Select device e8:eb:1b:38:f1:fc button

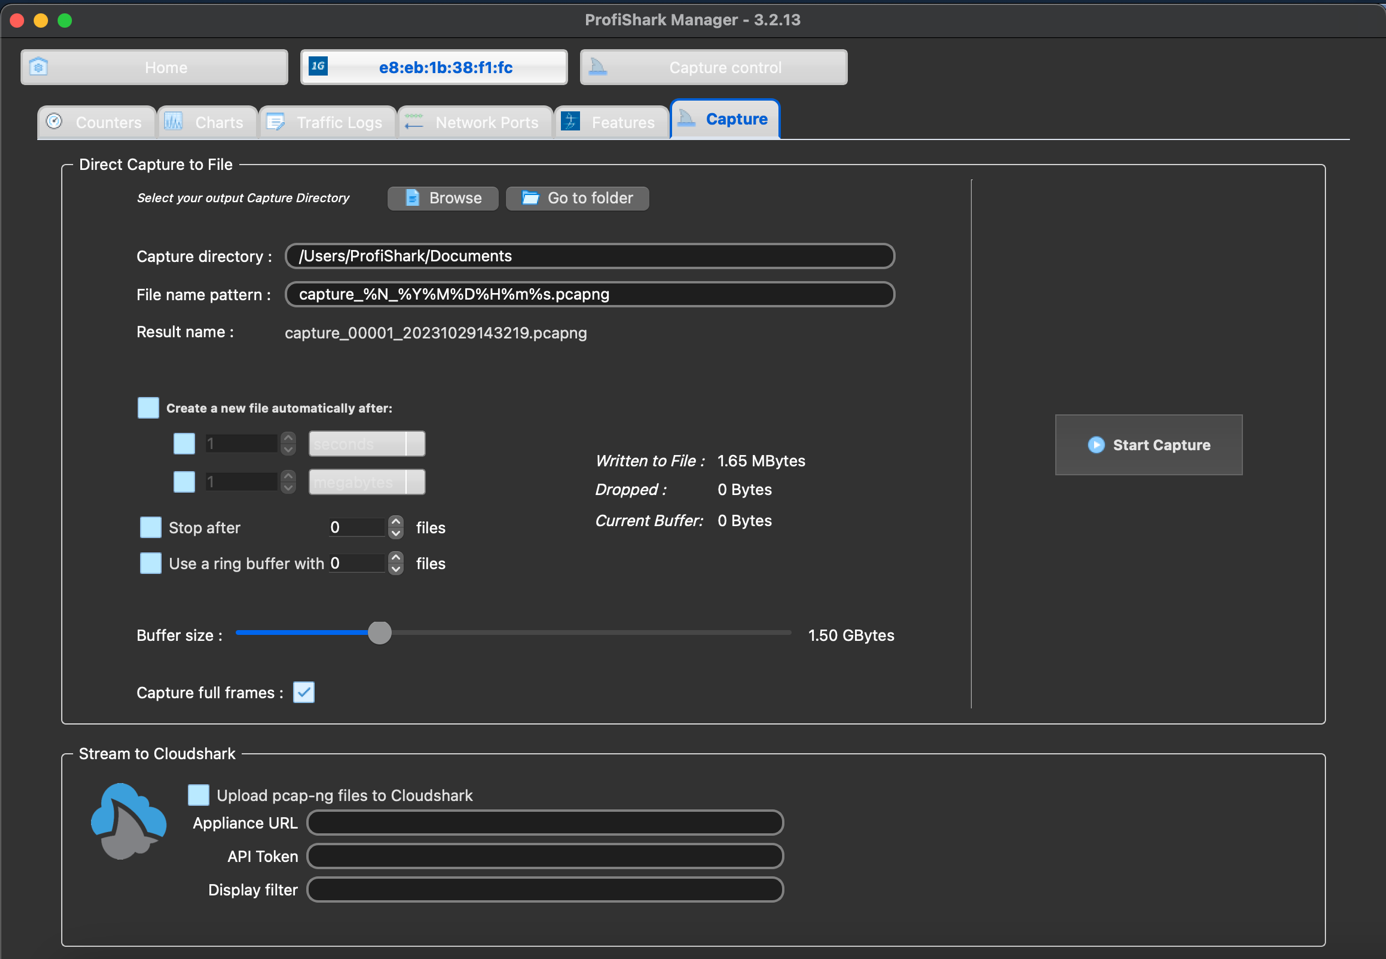[434, 67]
